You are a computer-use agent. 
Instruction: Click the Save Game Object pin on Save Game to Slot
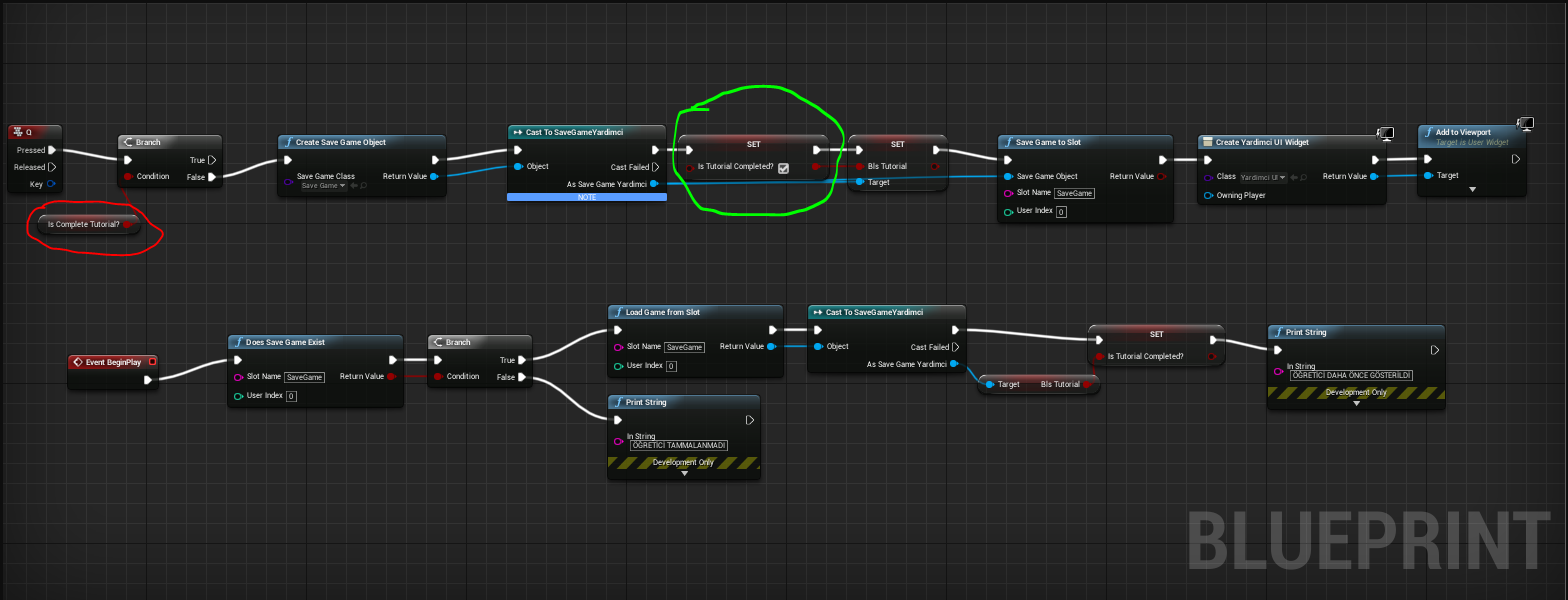(1008, 176)
